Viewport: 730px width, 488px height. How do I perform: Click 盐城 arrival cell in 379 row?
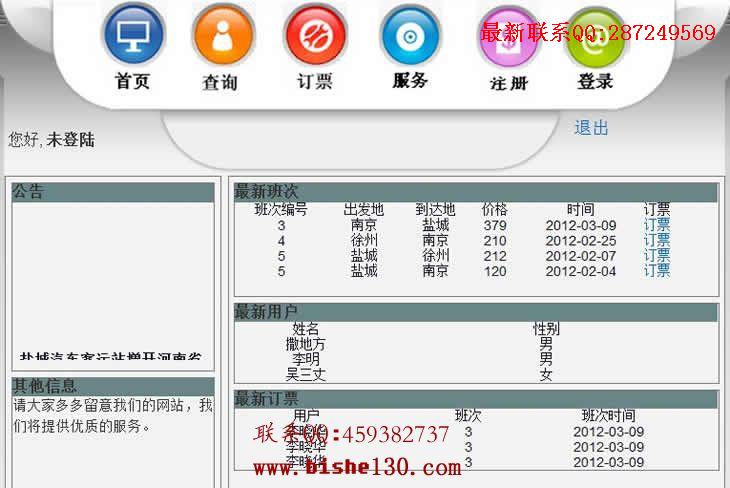[x=435, y=225]
